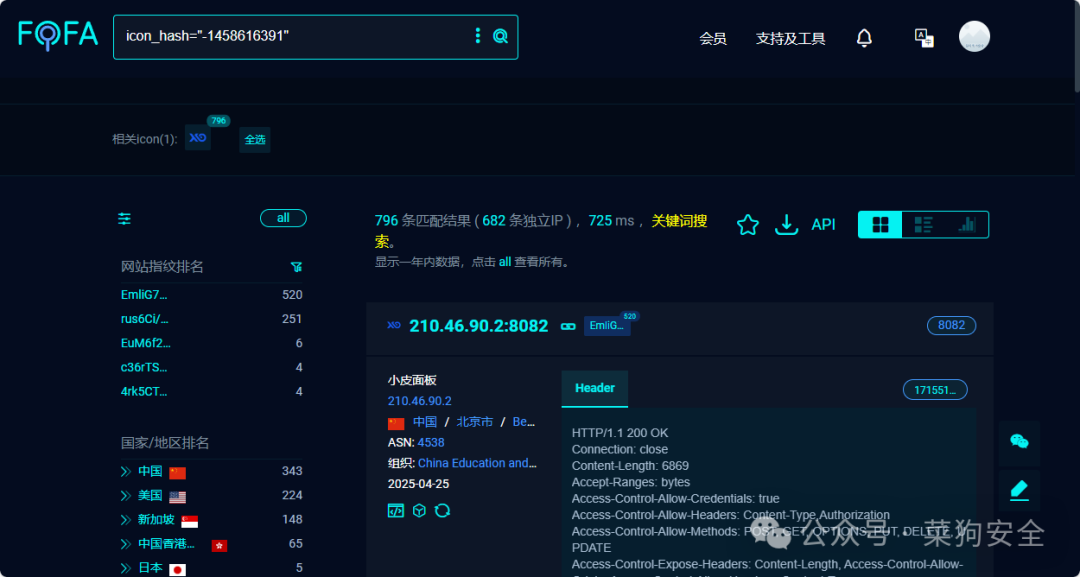Open the 会员 menu
This screenshot has width=1080, height=577.
click(x=713, y=39)
